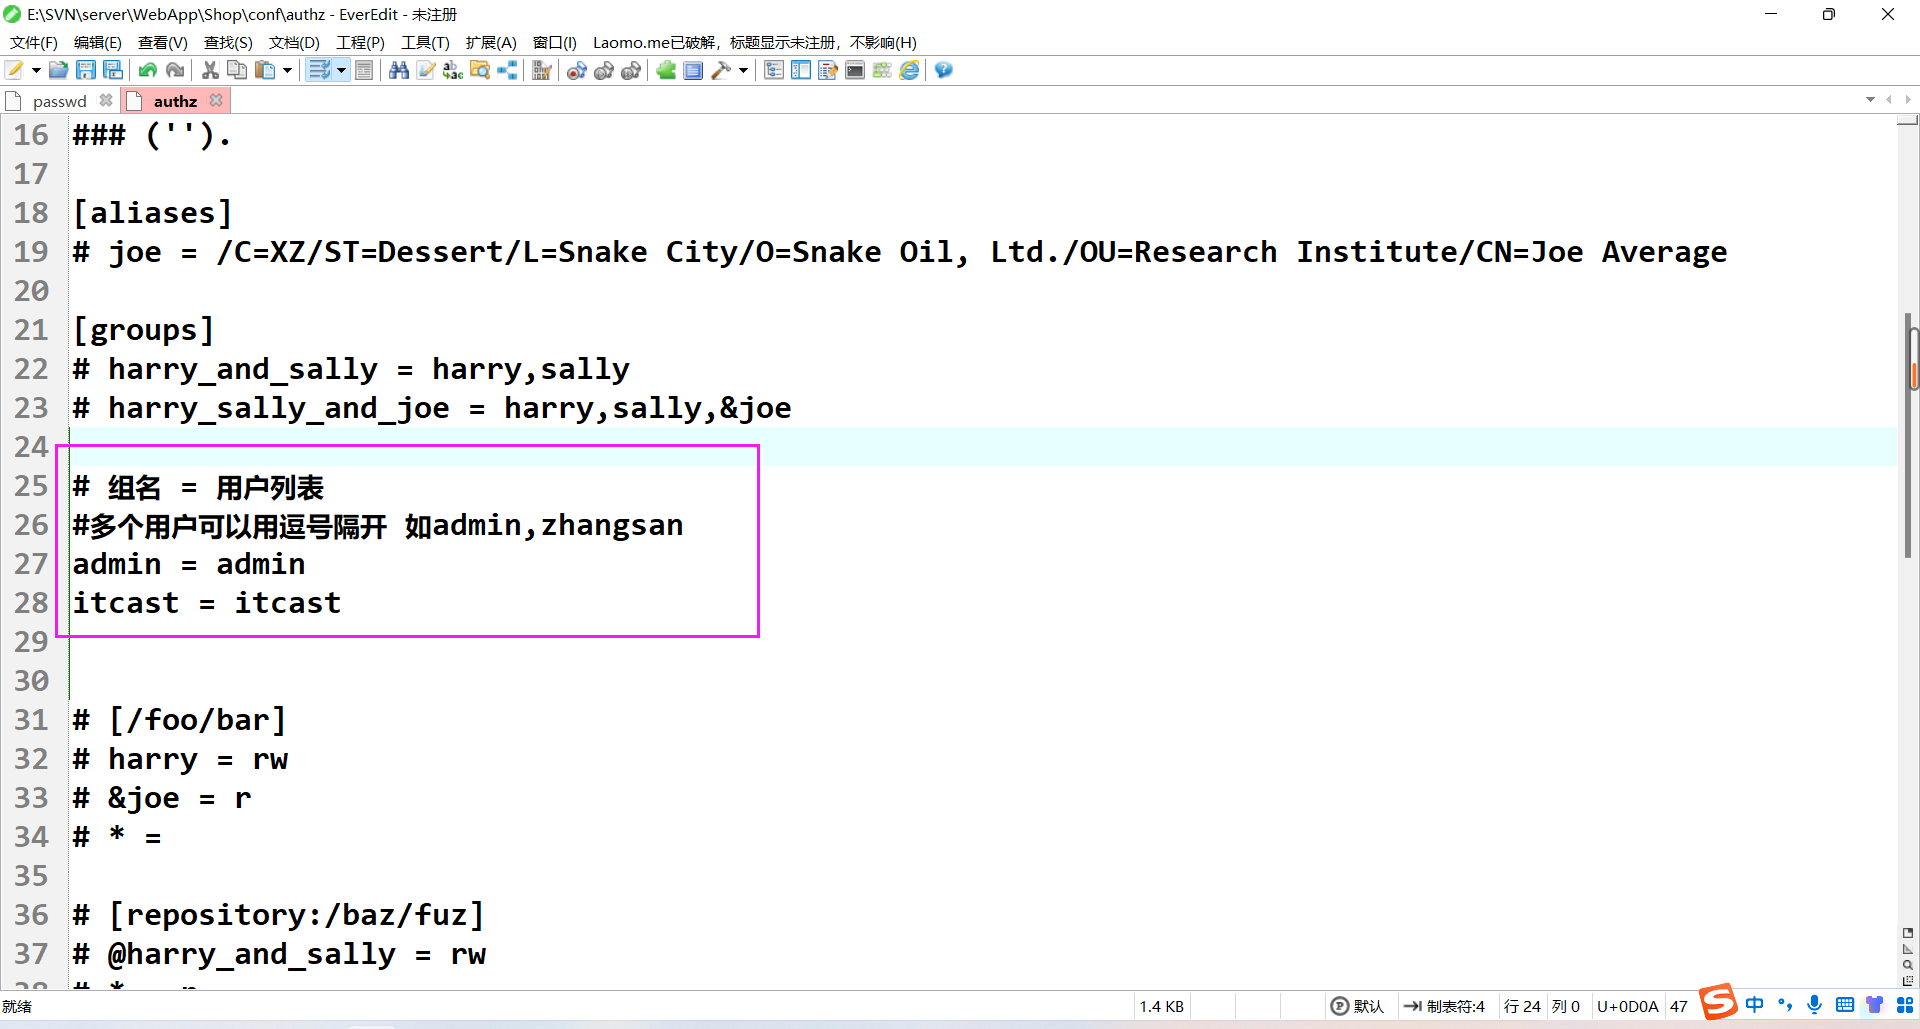The image size is (1920, 1029).
Task: Expand the word wrap mode dropdown arrow
Action: [x=341, y=70]
